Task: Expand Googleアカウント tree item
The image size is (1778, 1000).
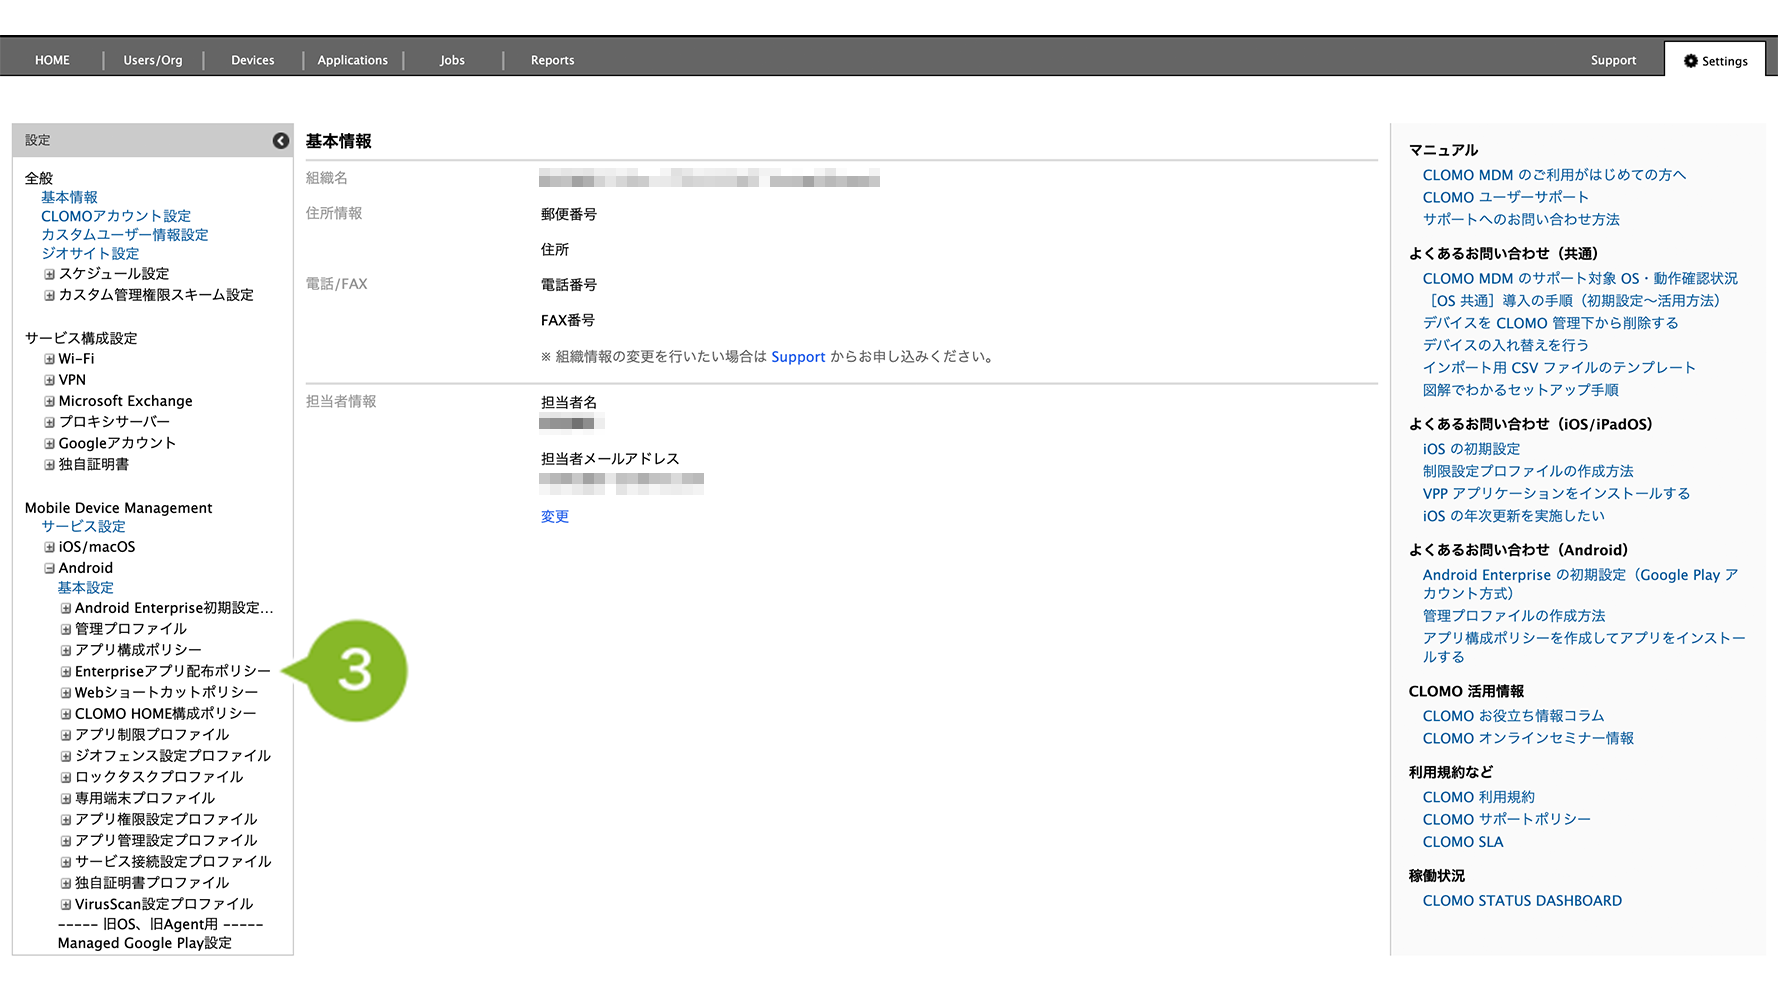Action: coord(49,443)
